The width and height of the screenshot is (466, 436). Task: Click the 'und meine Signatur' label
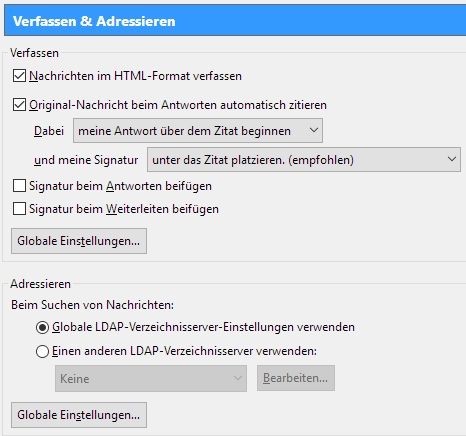[x=86, y=160]
